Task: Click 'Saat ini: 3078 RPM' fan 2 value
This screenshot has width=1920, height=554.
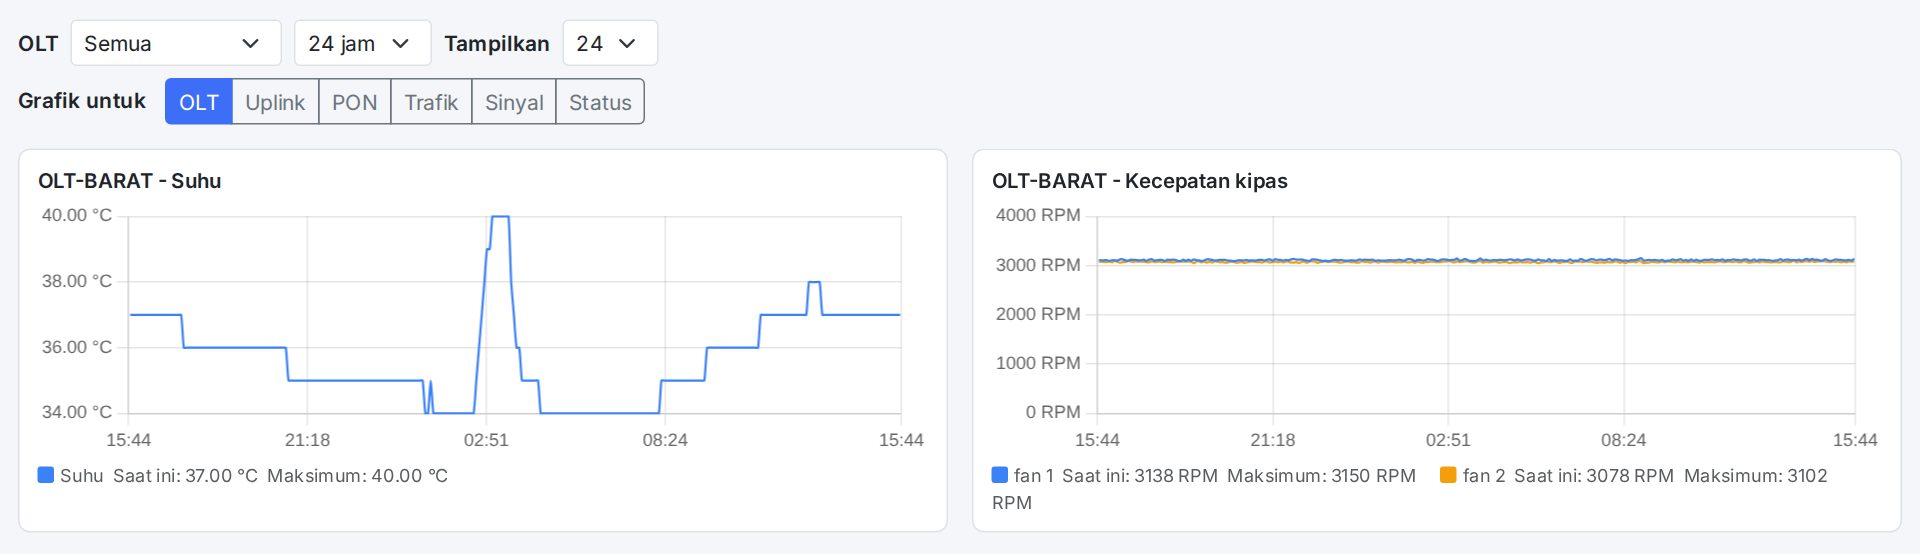Action: coord(1594,476)
